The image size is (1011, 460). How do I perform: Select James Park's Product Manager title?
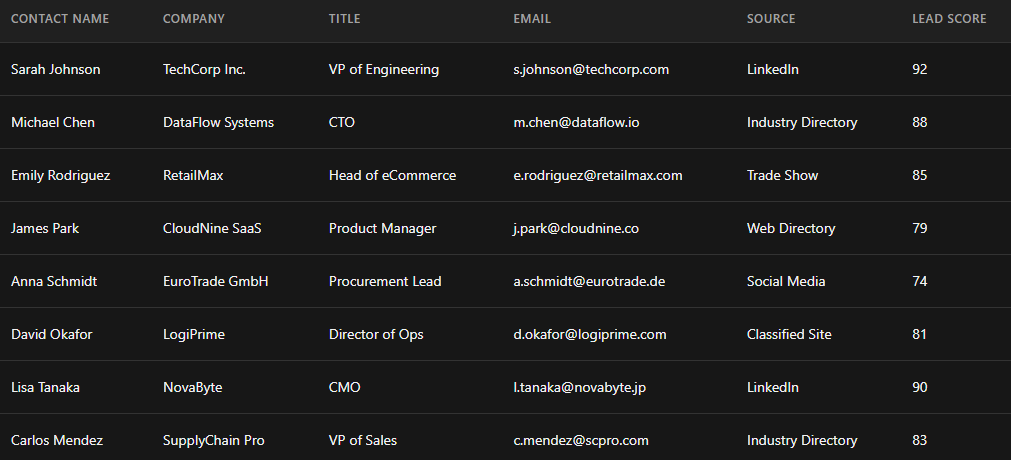(x=382, y=229)
